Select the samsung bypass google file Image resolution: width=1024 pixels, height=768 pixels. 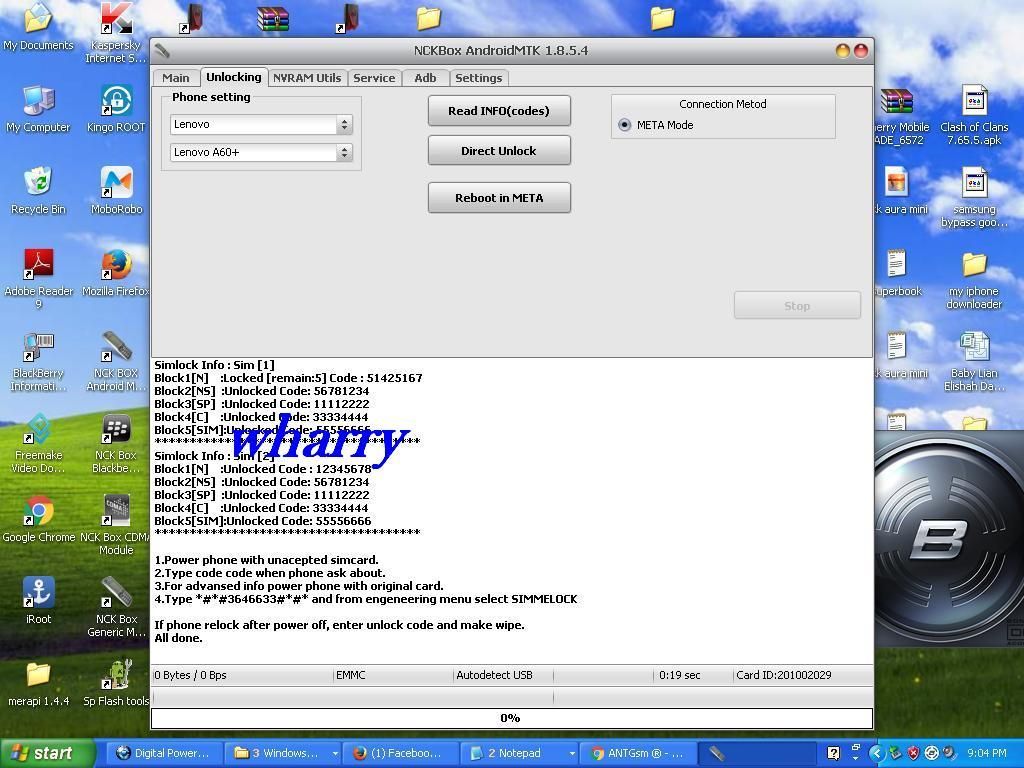(x=974, y=198)
